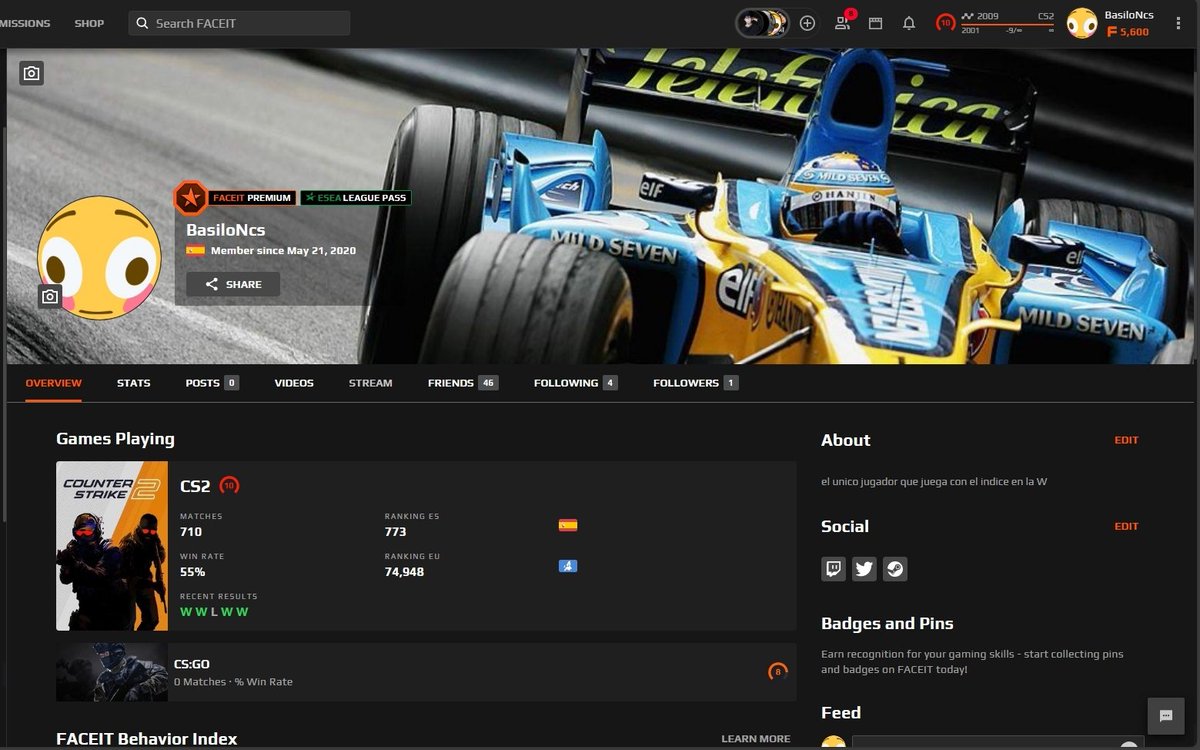
Task: Click the 5,600 FACEIT points balance
Action: pyautogui.click(x=1128, y=32)
